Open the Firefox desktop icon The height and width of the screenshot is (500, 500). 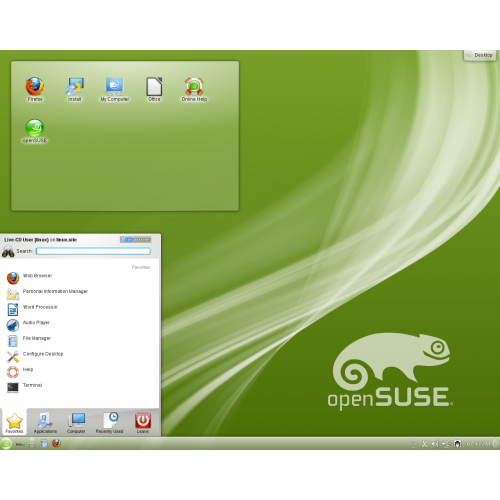click(x=35, y=89)
